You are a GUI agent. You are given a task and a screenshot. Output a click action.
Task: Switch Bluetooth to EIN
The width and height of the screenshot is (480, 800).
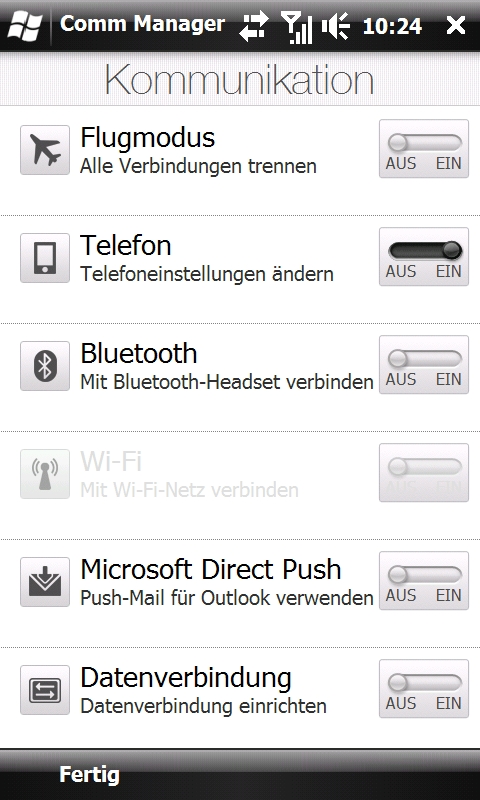pos(424,364)
